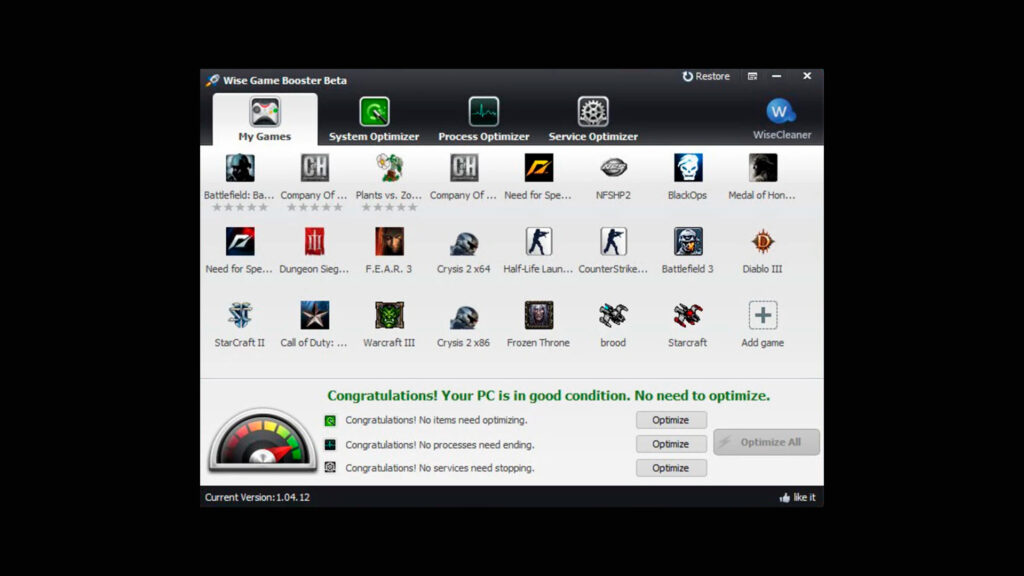Launch StarCraft II from the games list

[240, 316]
